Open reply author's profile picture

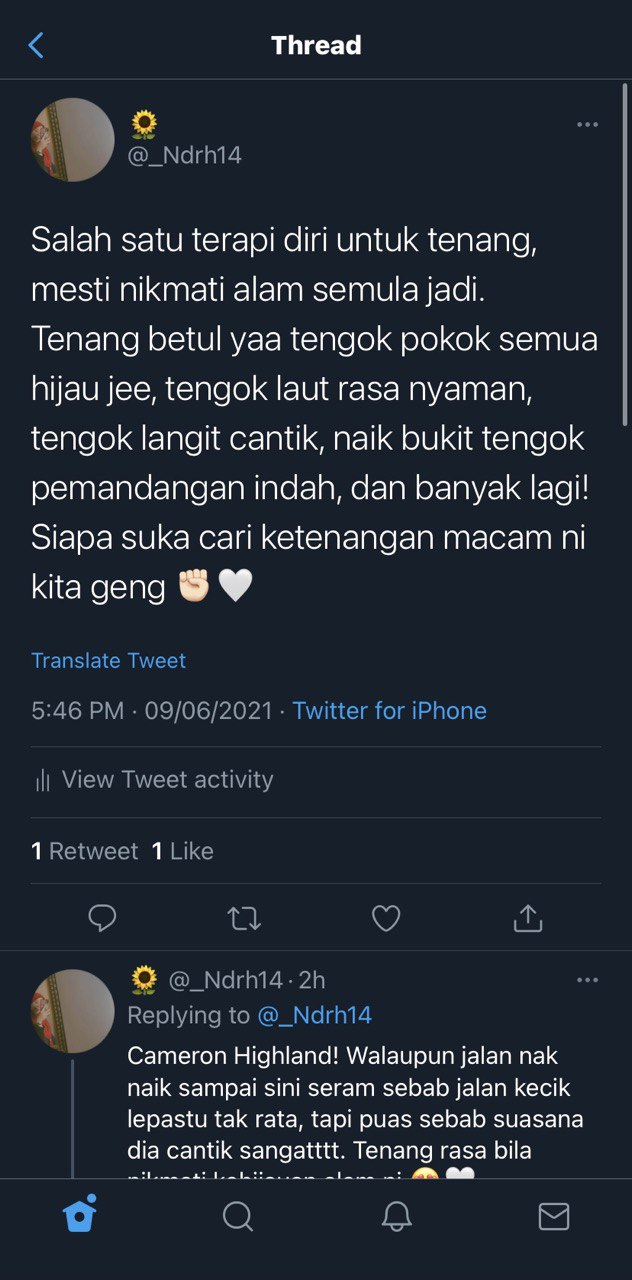click(x=72, y=1011)
